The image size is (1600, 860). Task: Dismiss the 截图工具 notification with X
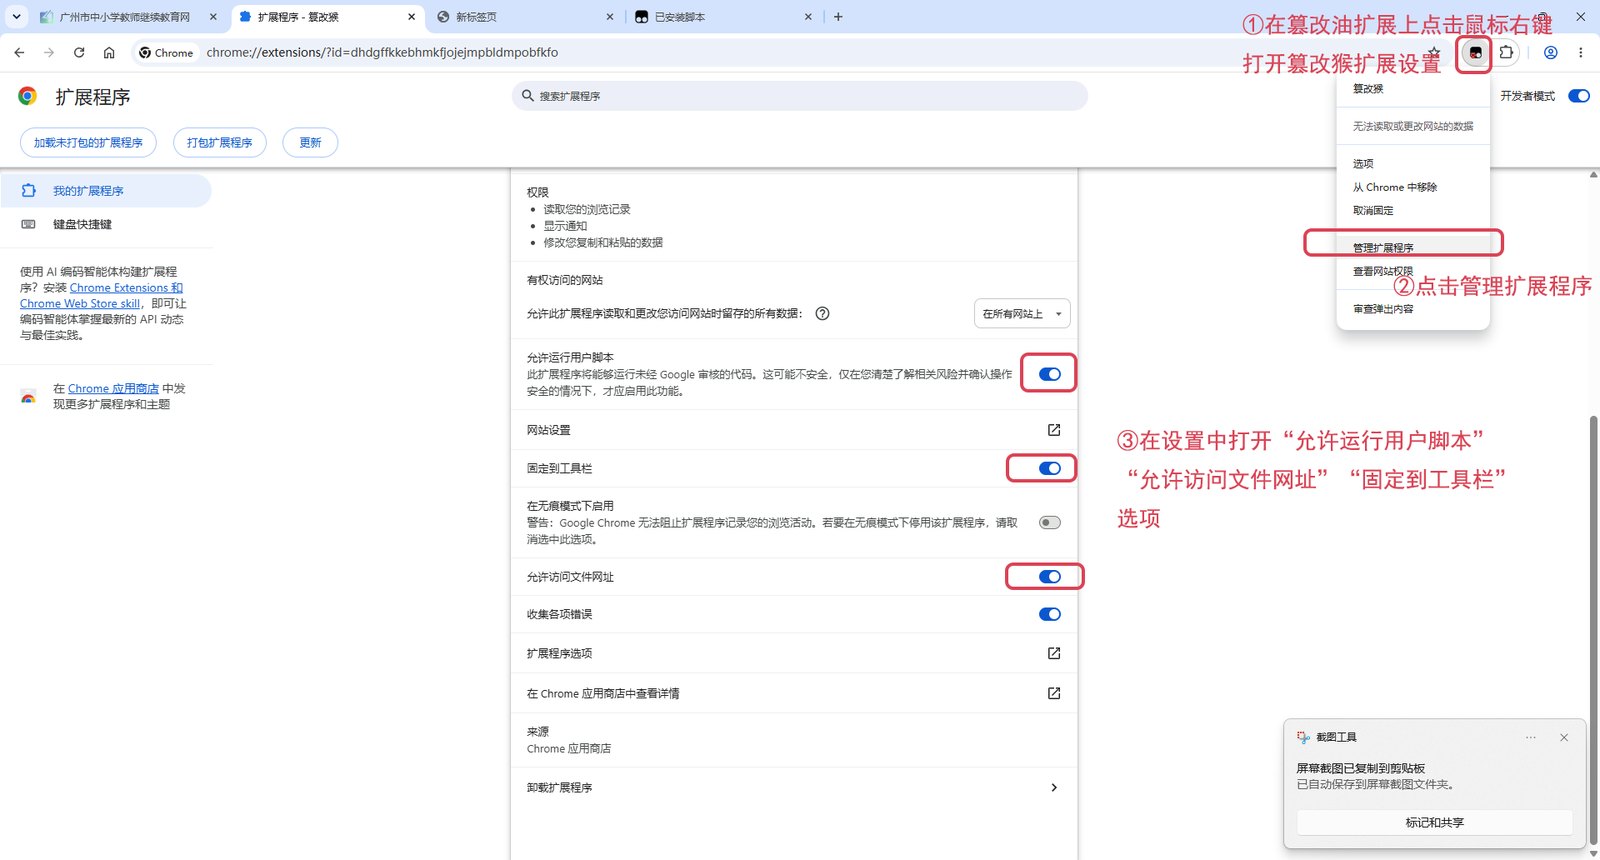(1564, 737)
